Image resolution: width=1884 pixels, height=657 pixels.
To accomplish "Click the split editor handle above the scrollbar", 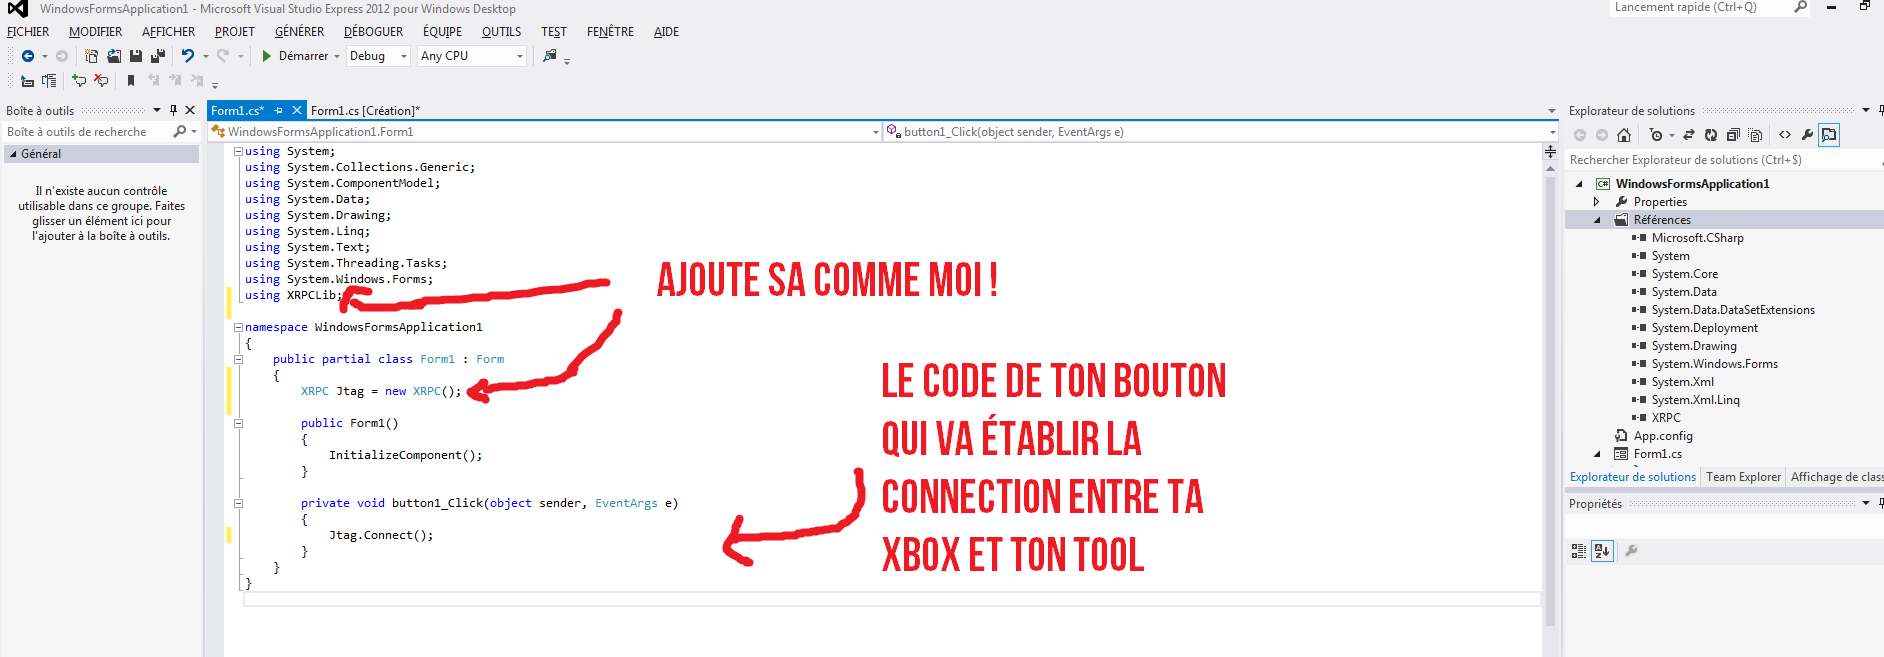I will (x=1551, y=151).
